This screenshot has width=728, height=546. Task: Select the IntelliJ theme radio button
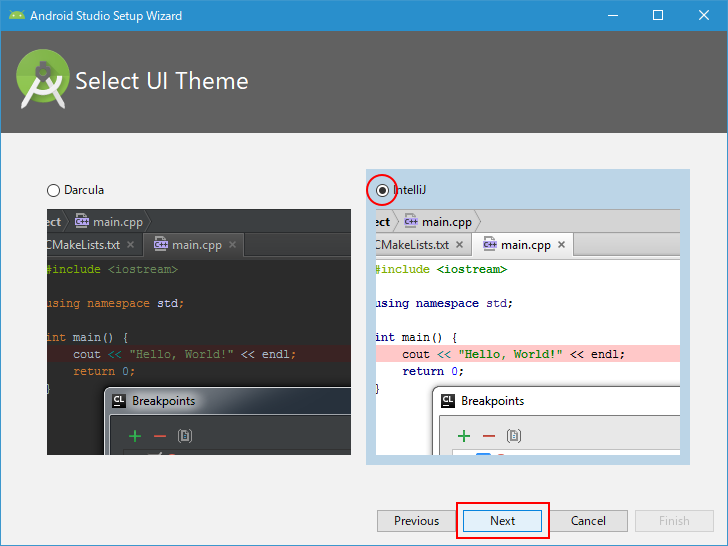tap(382, 189)
